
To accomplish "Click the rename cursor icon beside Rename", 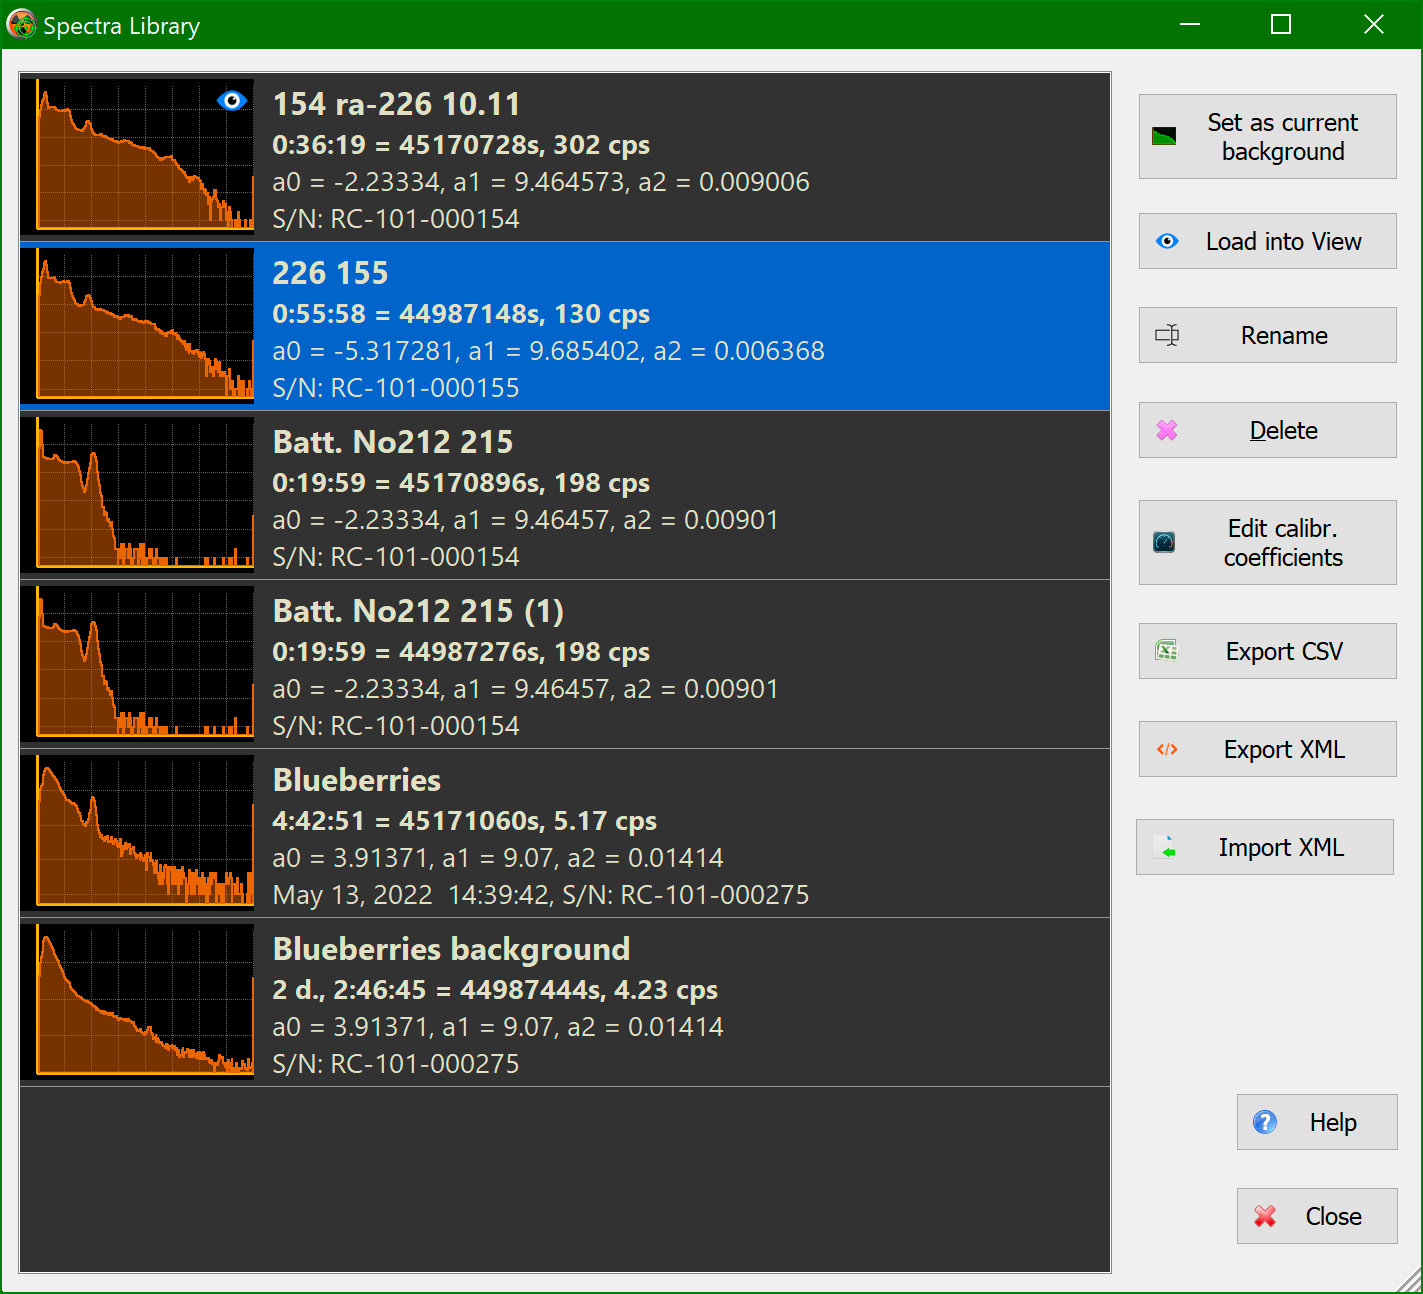I will [1167, 335].
